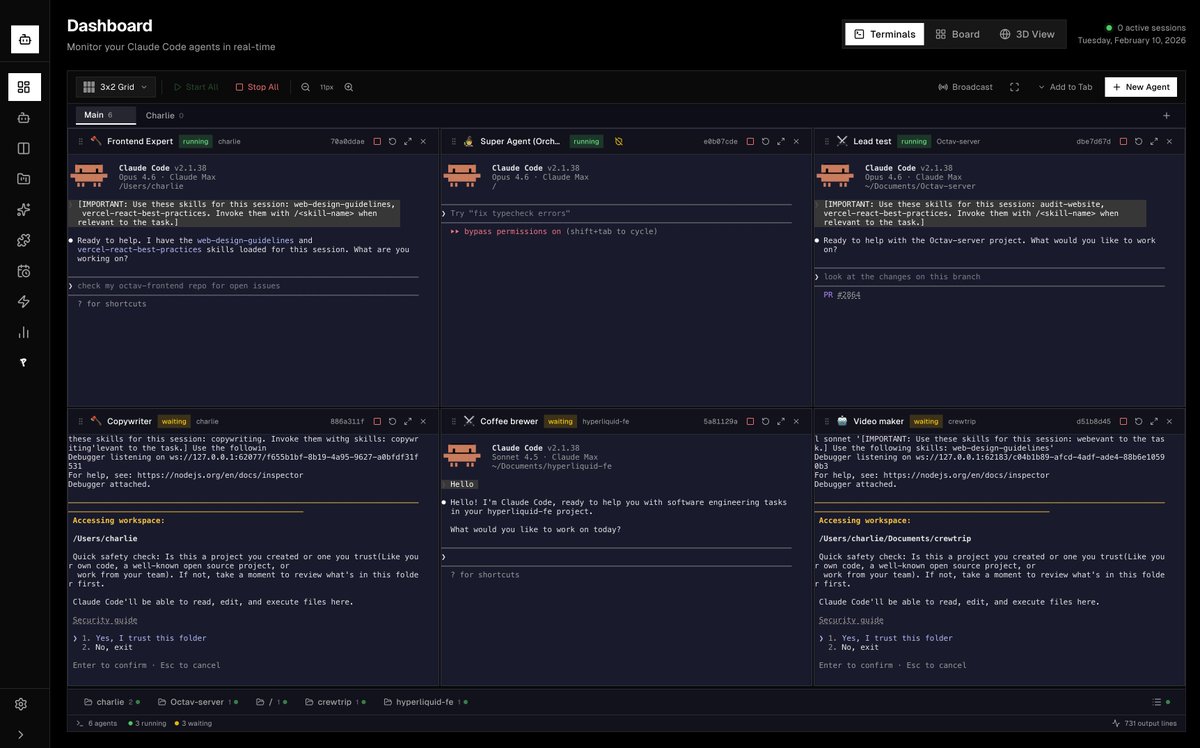
Task: Click the Frontend Expert prompt input line
Action: tap(243, 286)
